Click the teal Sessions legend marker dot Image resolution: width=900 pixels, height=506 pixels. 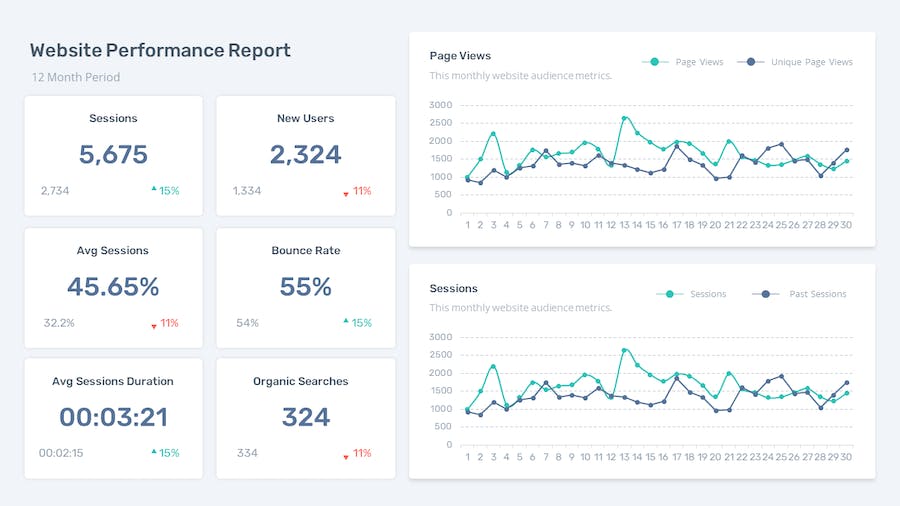click(669, 294)
